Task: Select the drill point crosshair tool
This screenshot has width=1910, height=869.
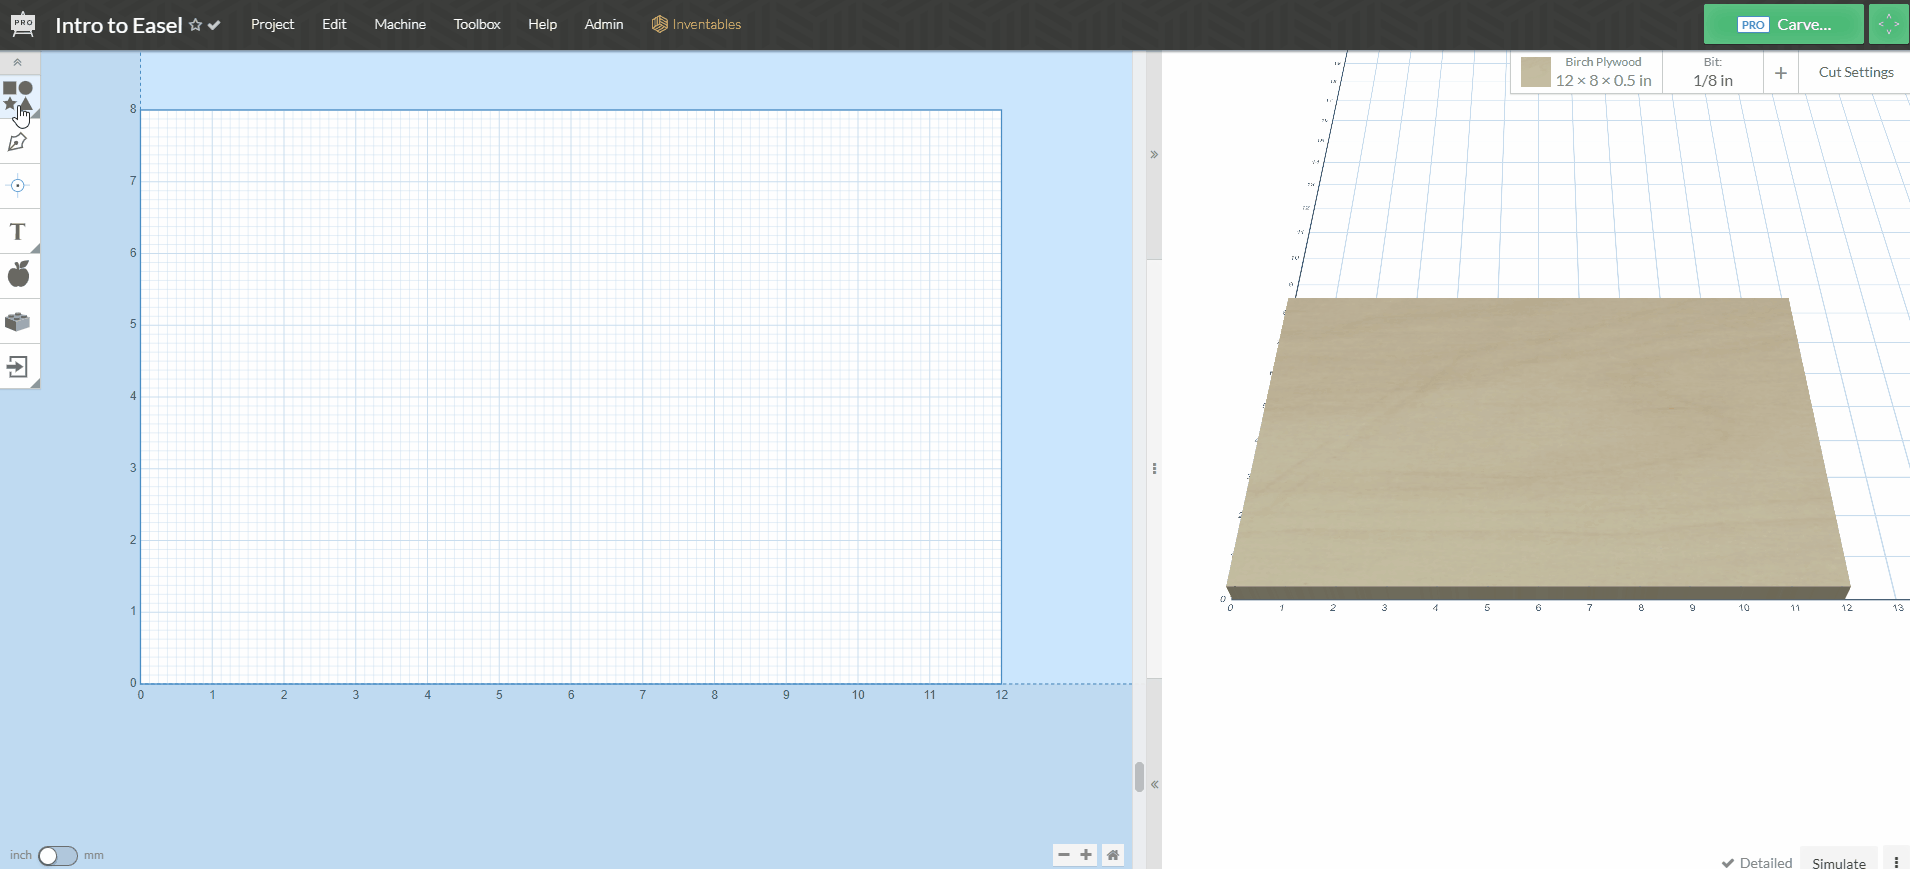Action: point(18,185)
